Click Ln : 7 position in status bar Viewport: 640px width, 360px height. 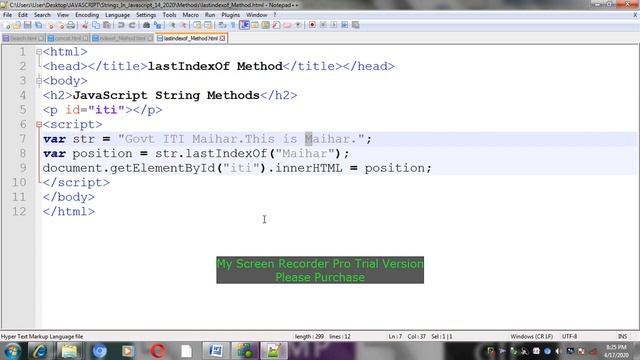[395, 336]
